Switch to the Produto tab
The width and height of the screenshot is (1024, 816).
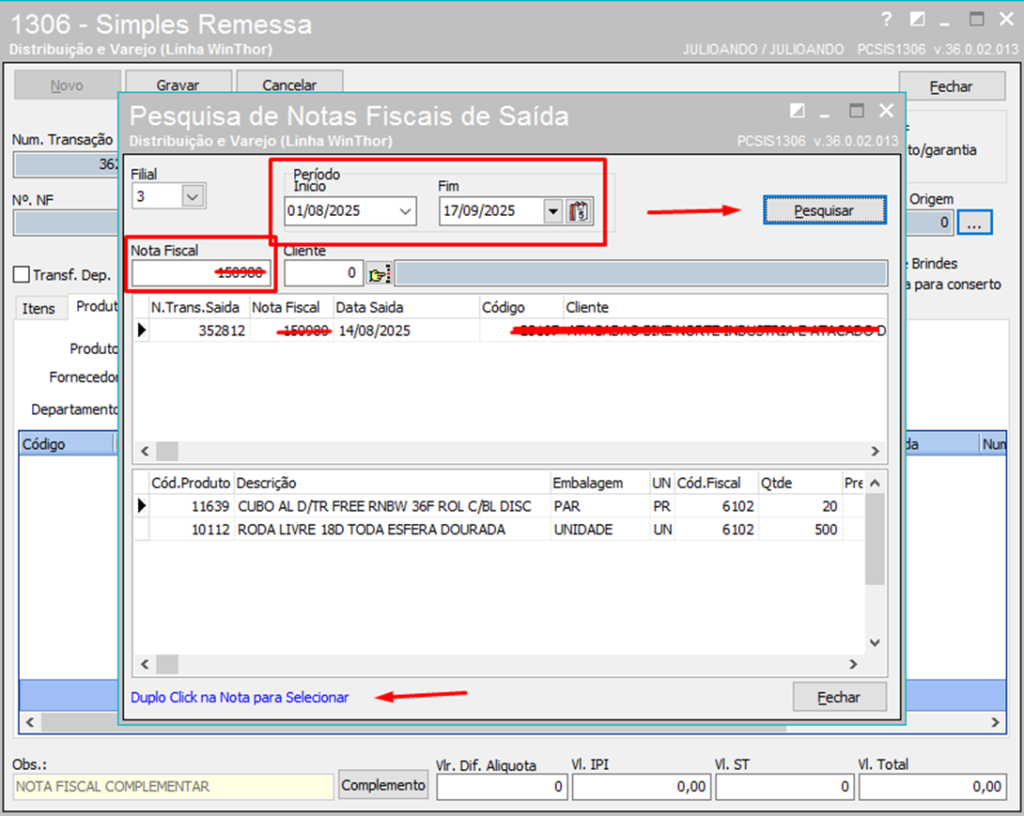pos(97,306)
